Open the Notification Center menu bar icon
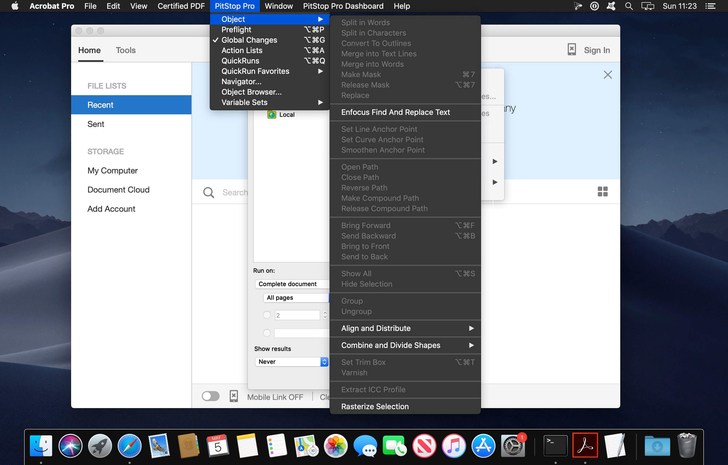728x465 pixels. [712, 6]
